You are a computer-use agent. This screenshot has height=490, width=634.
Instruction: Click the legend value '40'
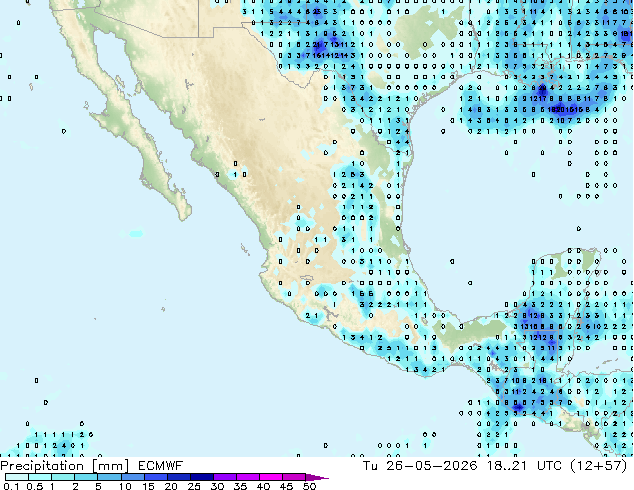click(x=263, y=486)
